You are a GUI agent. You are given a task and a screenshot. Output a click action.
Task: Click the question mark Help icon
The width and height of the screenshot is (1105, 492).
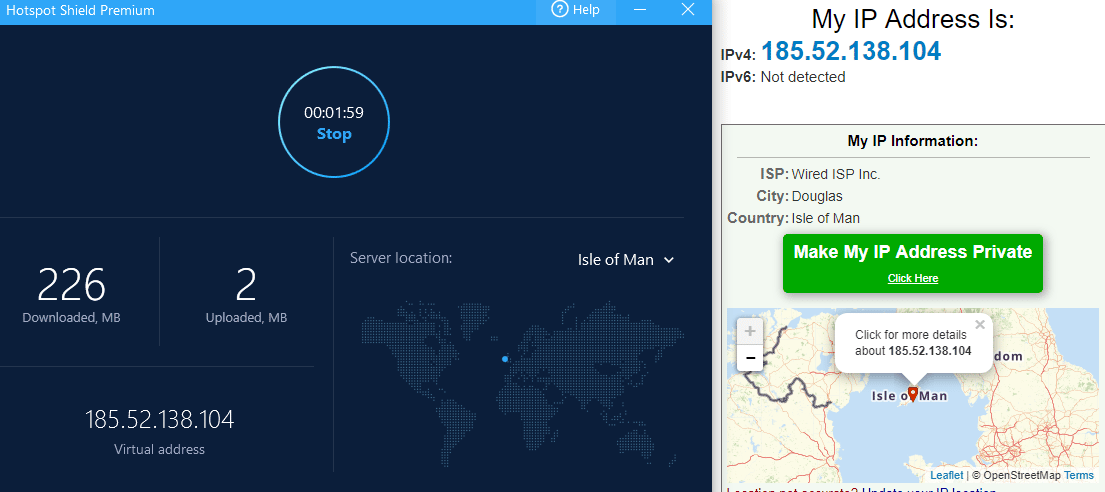(560, 10)
